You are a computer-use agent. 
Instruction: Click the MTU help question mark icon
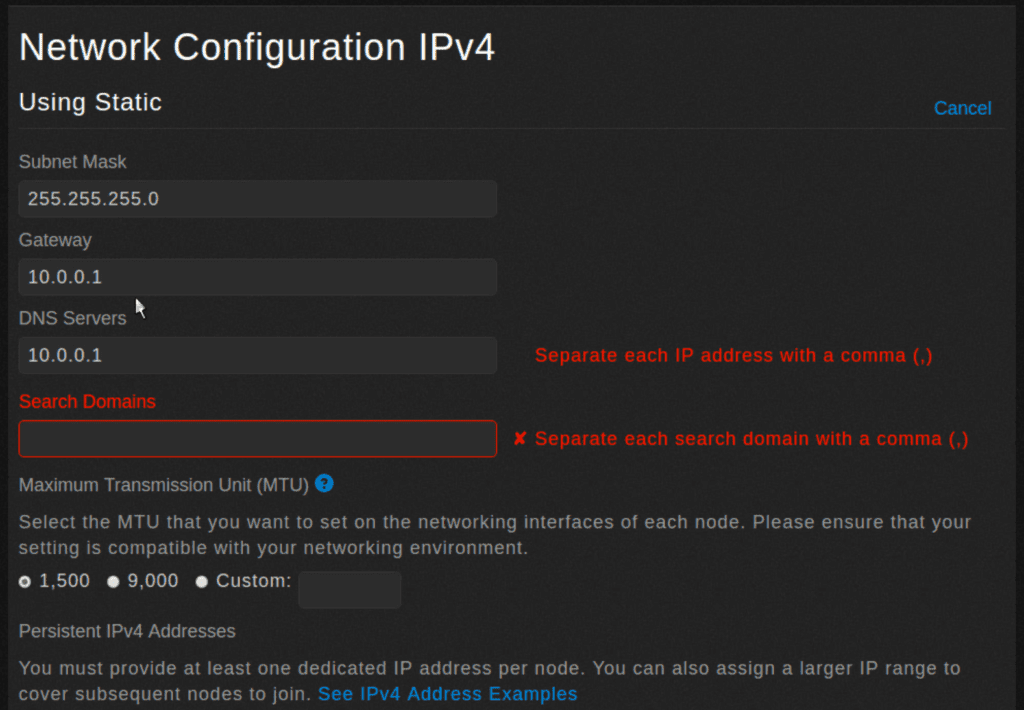[324, 484]
